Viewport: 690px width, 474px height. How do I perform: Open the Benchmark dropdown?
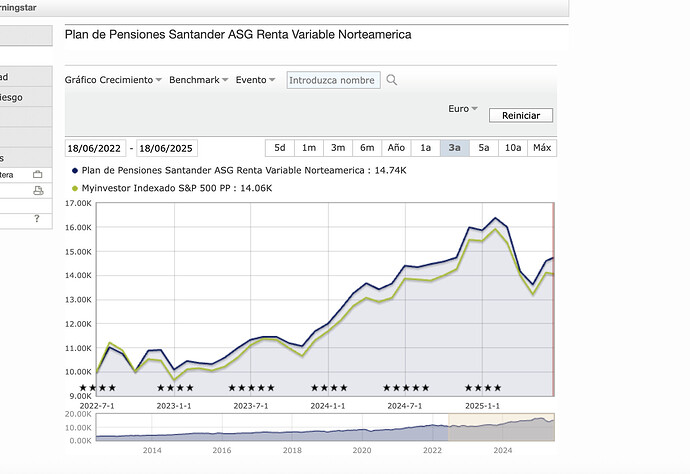click(x=198, y=80)
